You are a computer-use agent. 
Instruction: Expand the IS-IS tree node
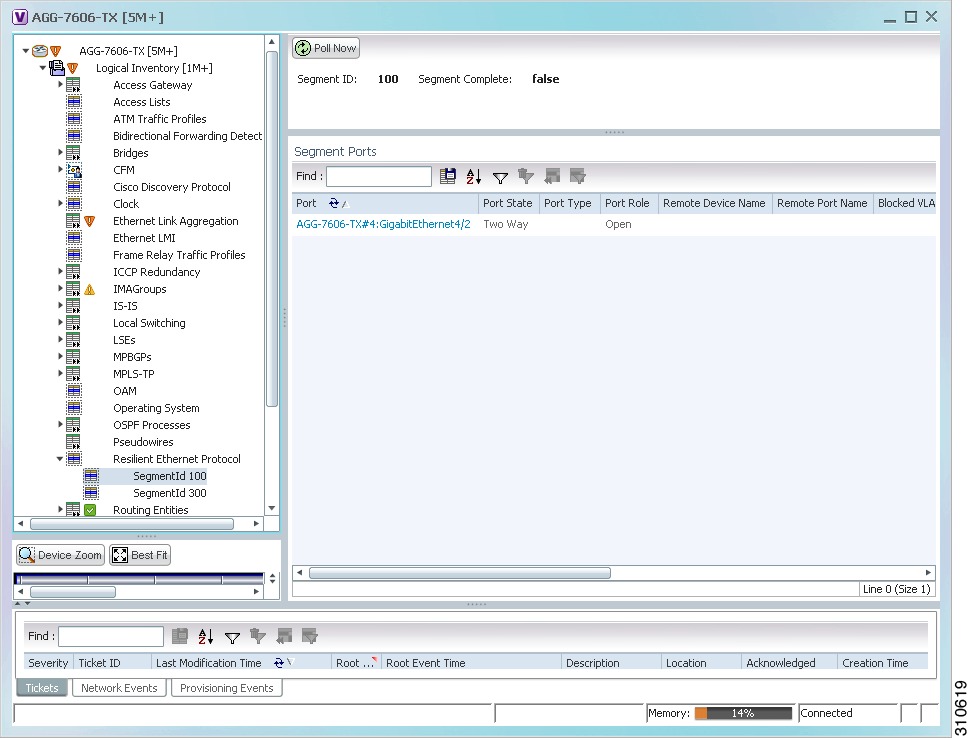tap(61, 305)
